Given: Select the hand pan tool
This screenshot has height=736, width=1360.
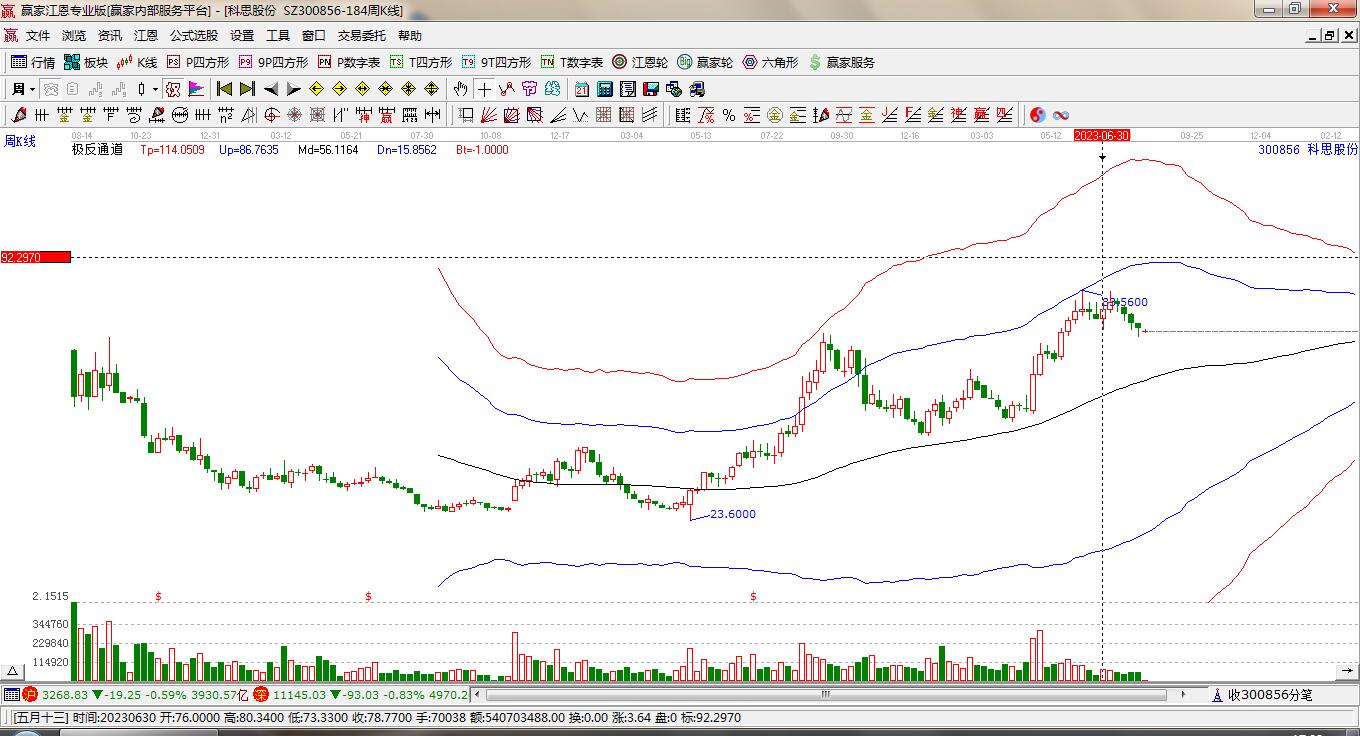Looking at the screenshot, I should pos(460,89).
